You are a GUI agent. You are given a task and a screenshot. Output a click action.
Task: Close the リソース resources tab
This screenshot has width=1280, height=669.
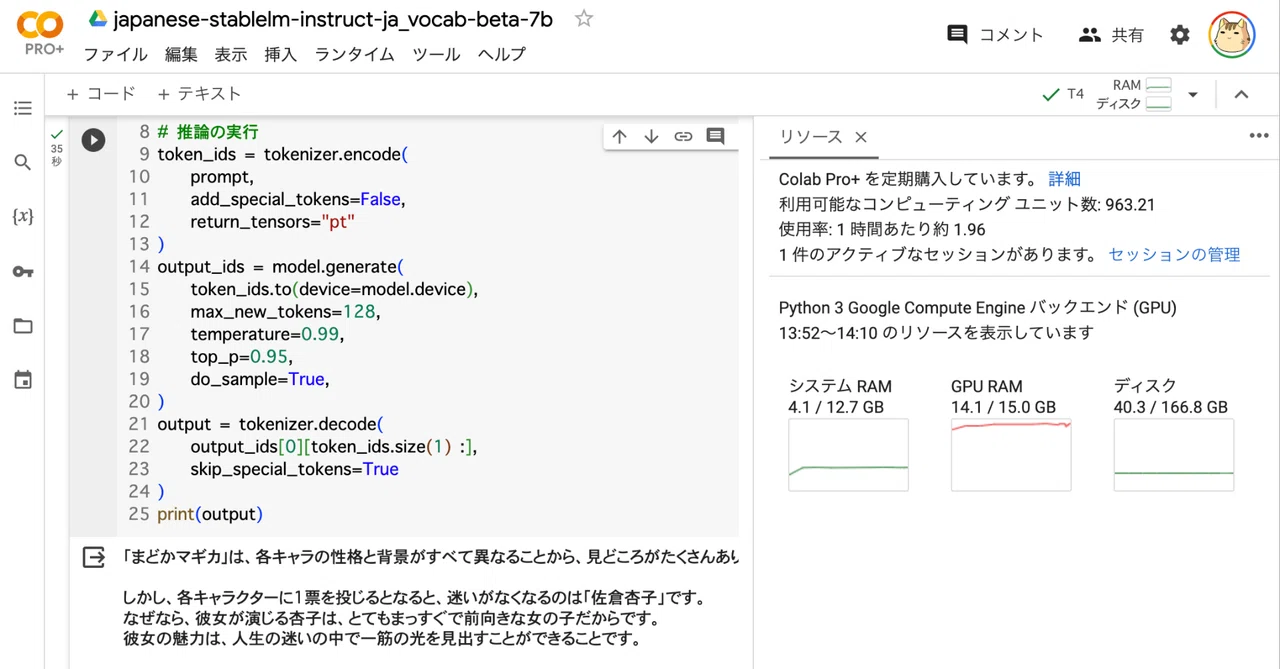pos(861,137)
